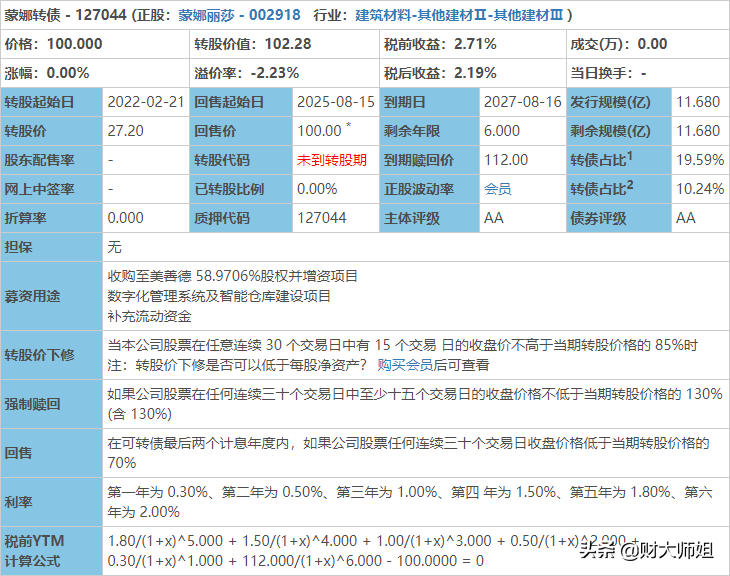730x576 pixels.
Task: Click the 112.00 redemption price value
Action: (506, 160)
